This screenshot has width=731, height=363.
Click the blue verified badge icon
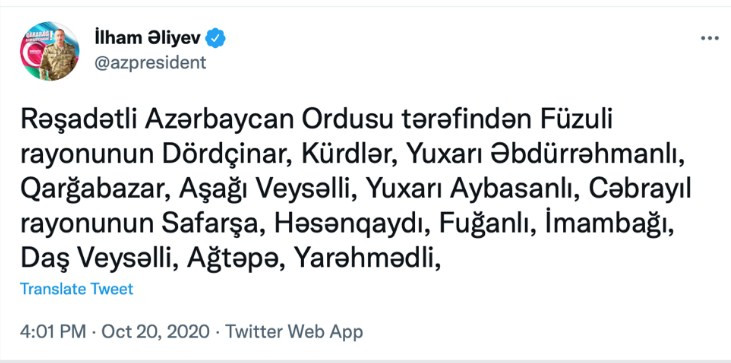[216, 38]
